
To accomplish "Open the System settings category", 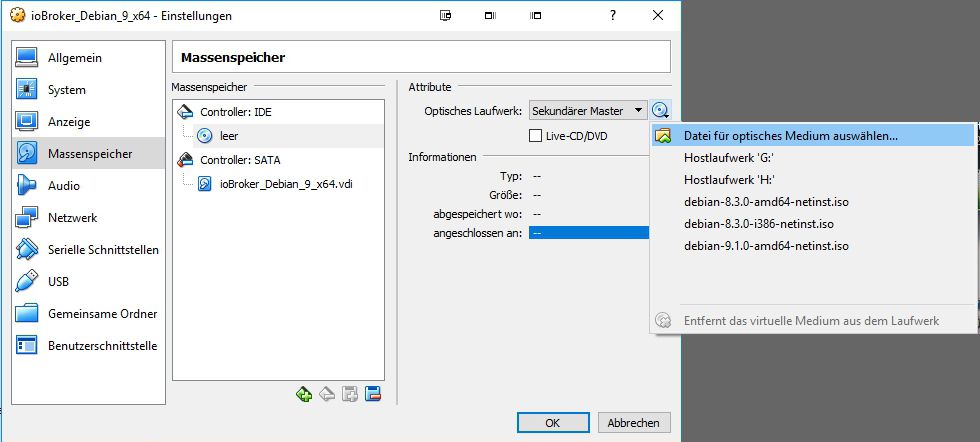I will click(88, 89).
